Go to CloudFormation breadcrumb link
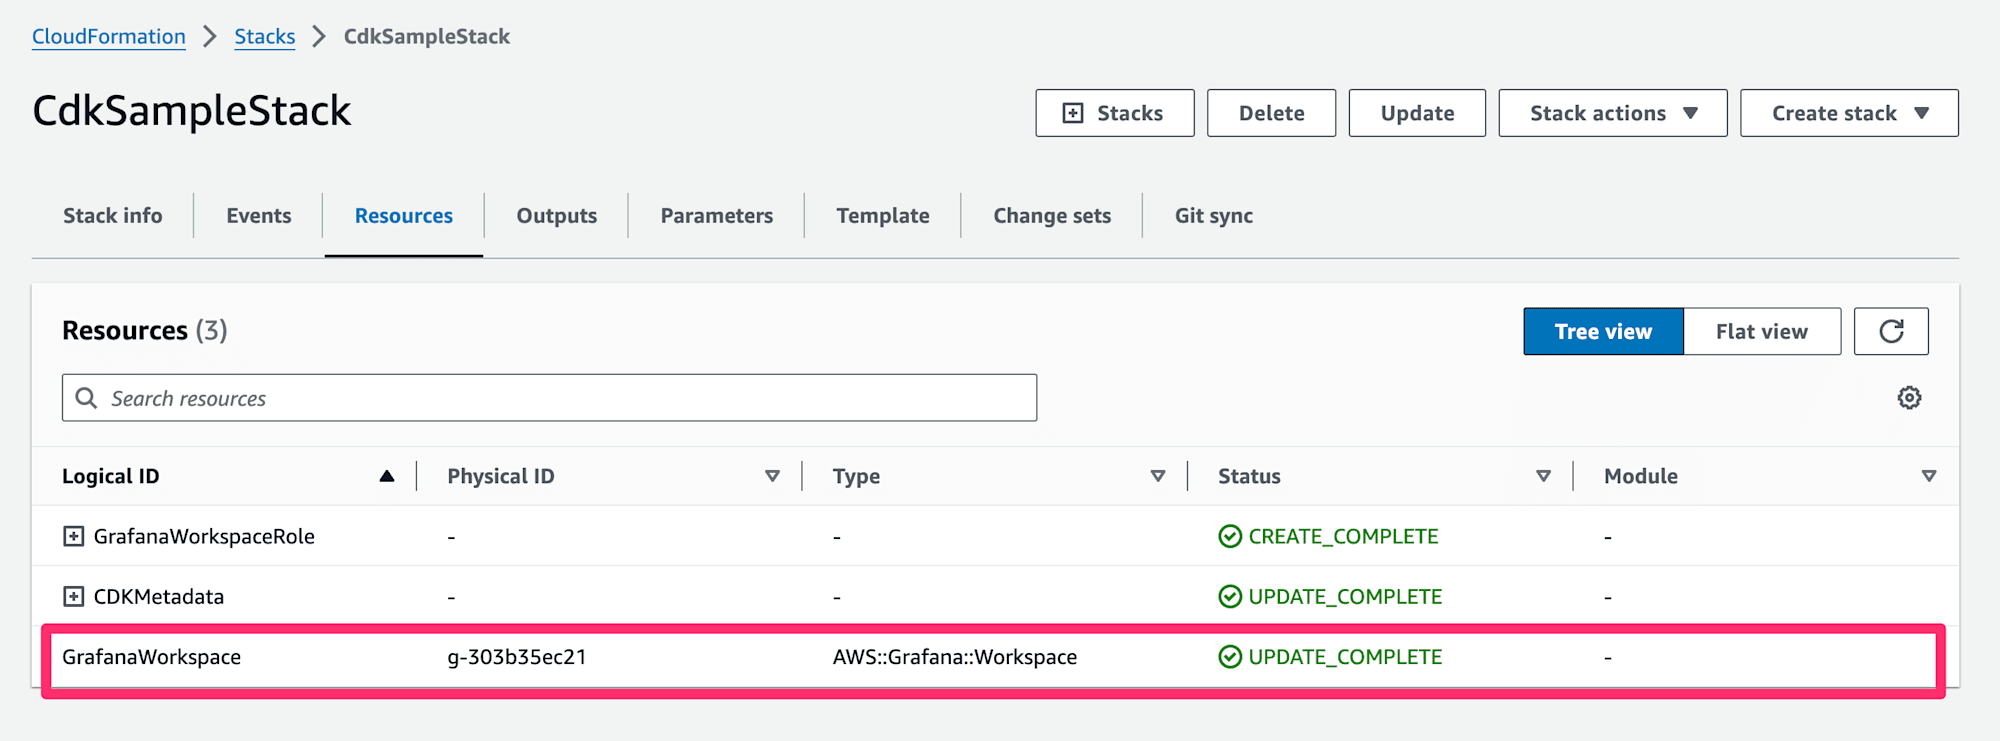Screen dimensions: 2000x741 109,37
